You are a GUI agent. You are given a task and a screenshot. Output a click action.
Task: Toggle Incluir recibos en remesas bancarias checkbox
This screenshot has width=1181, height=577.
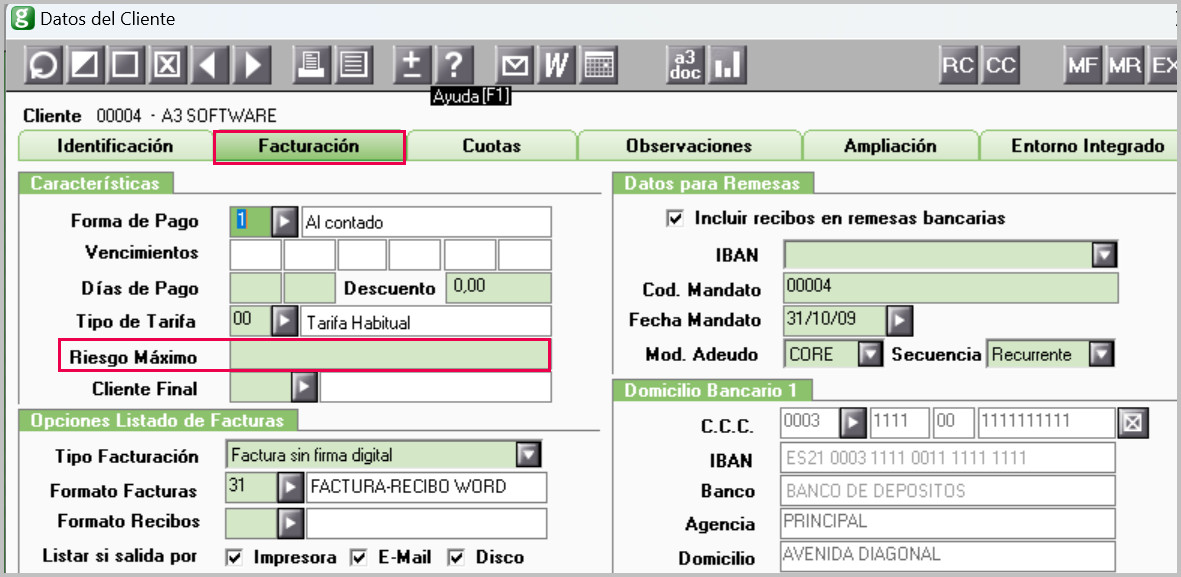click(x=673, y=218)
